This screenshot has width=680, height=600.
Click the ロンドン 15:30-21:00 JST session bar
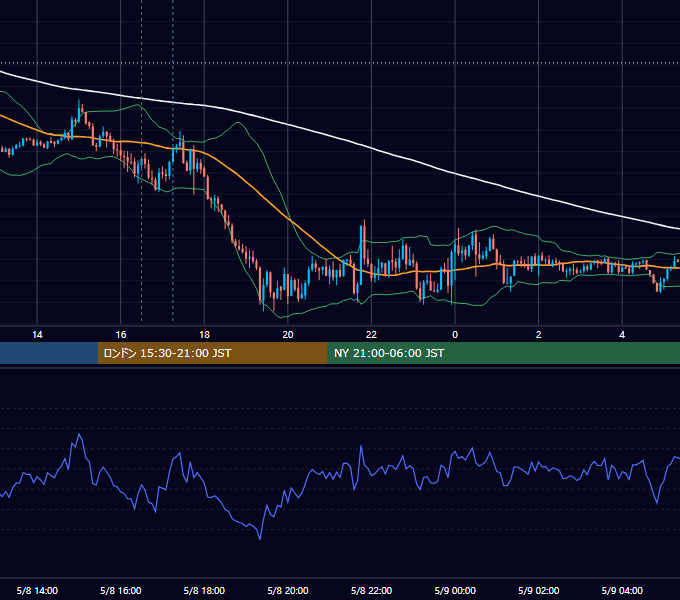(x=212, y=353)
